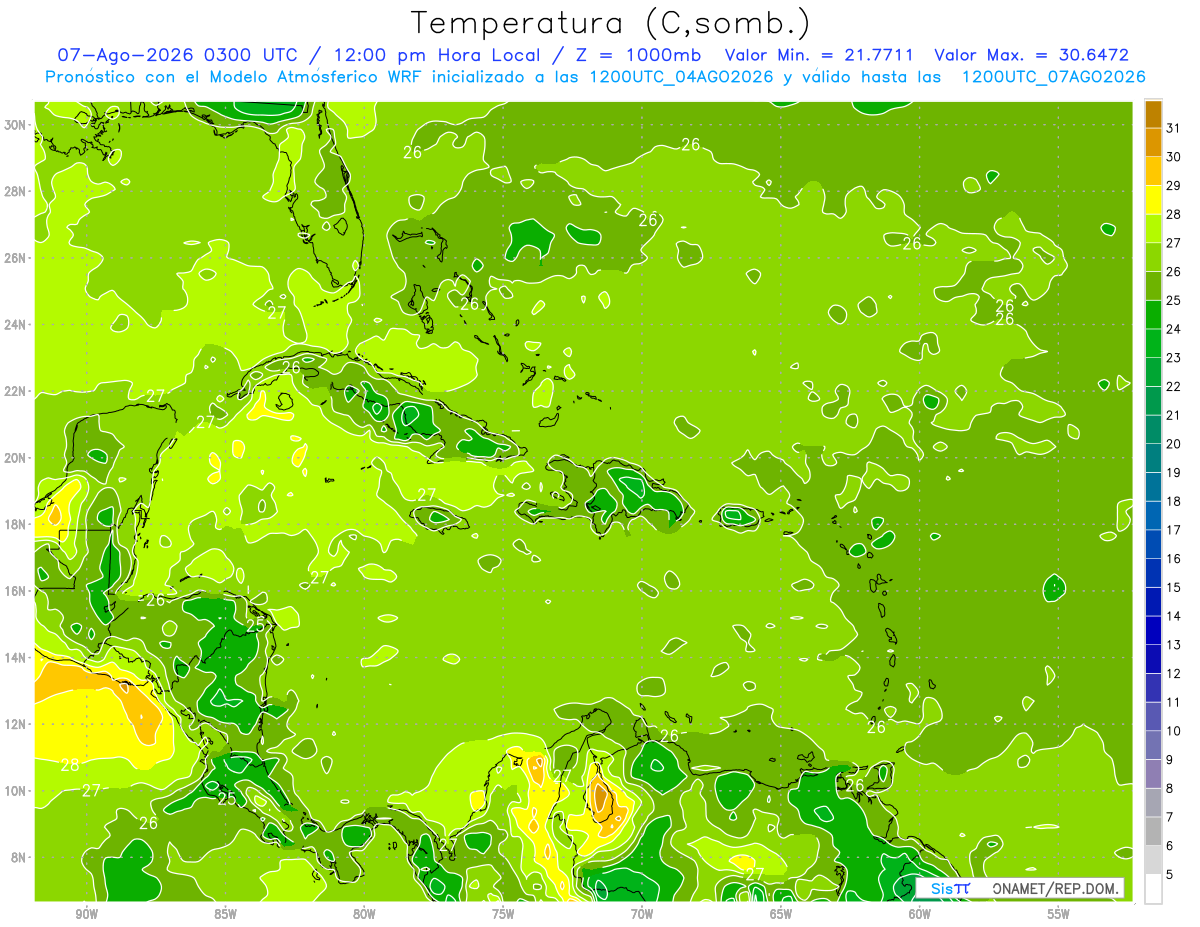Screen dimensions: 1200x927
Task: Click the '55W' longitude axis label
Action: (x=1059, y=914)
